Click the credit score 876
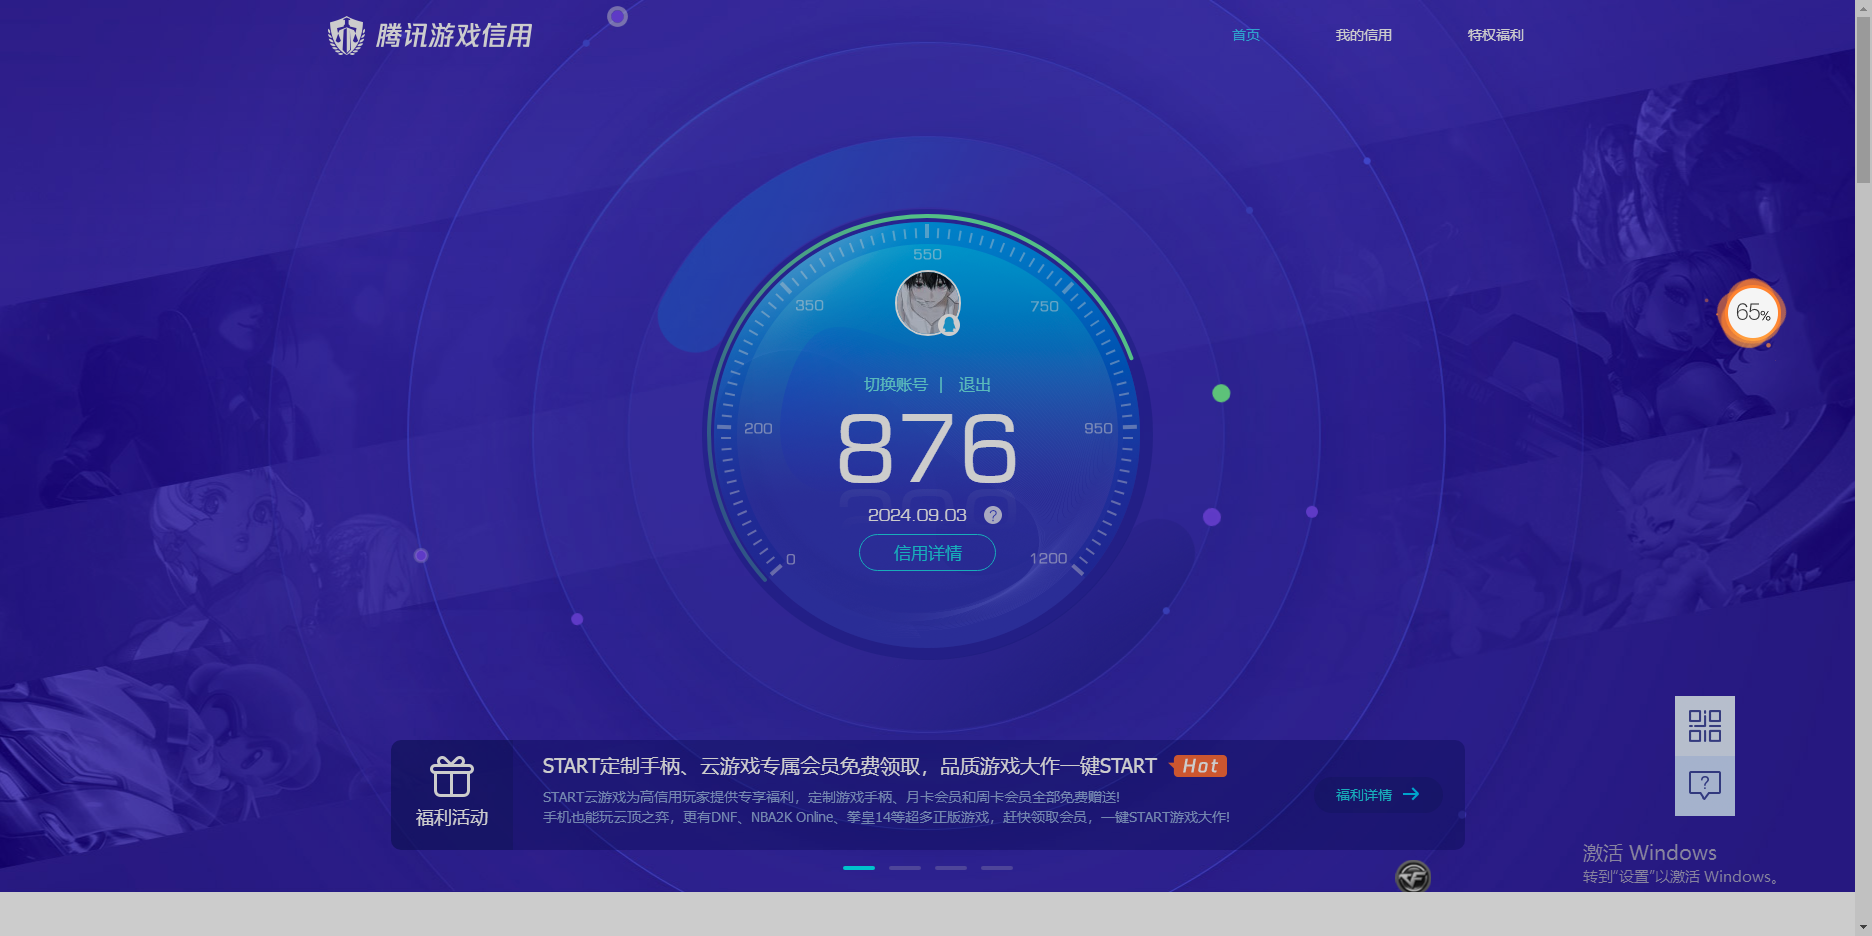Image resolution: width=1872 pixels, height=936 pixels. pyautogui.click(x=927, y=449)
